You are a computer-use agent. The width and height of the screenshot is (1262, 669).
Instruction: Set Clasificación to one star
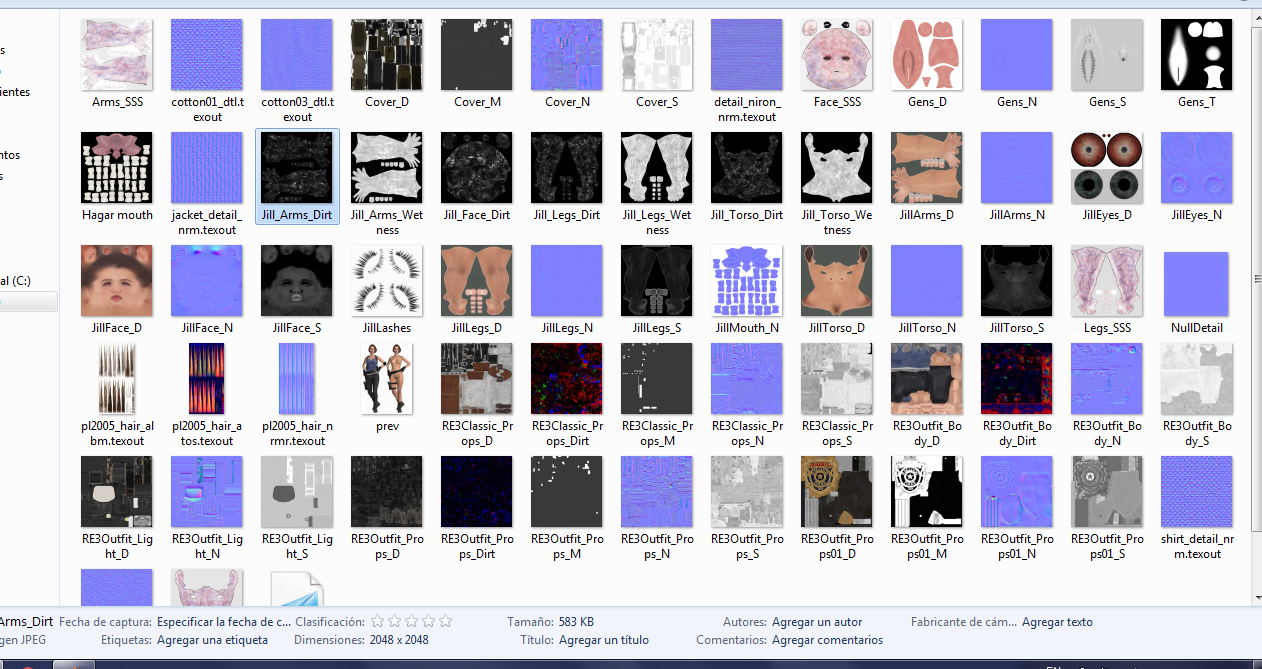point(378,621)
